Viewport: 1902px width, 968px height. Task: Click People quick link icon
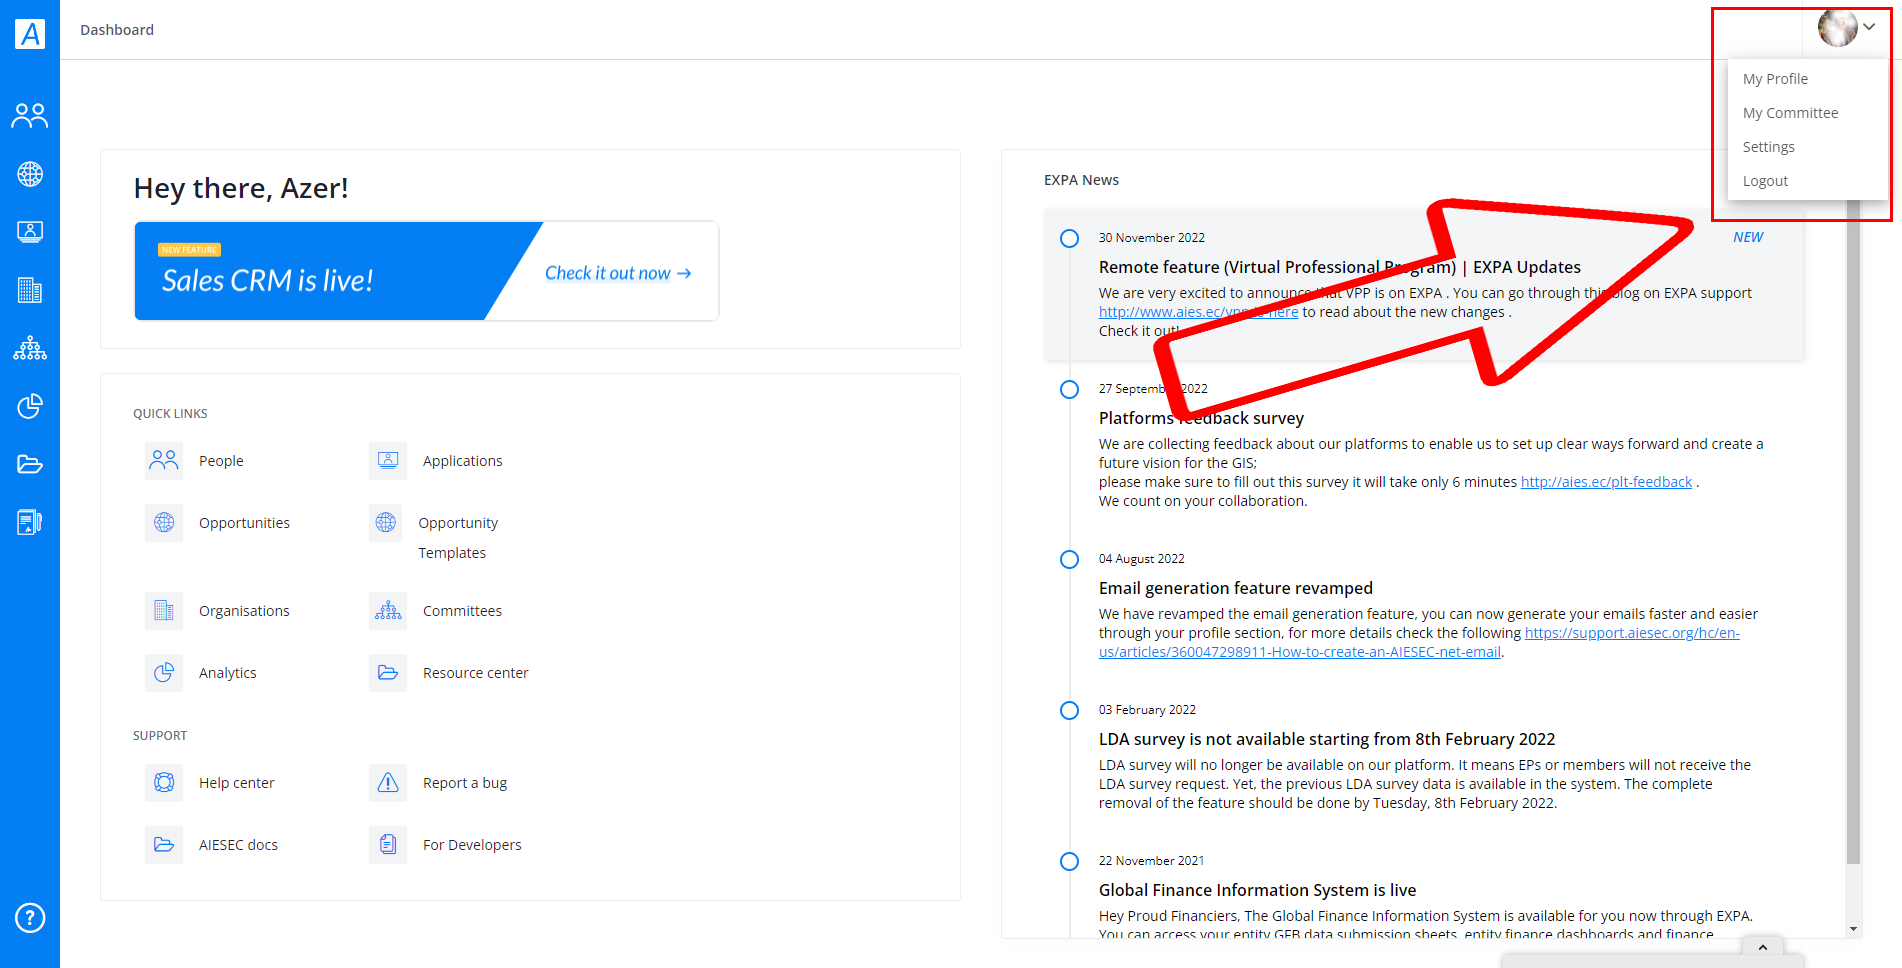coord(164,461)
